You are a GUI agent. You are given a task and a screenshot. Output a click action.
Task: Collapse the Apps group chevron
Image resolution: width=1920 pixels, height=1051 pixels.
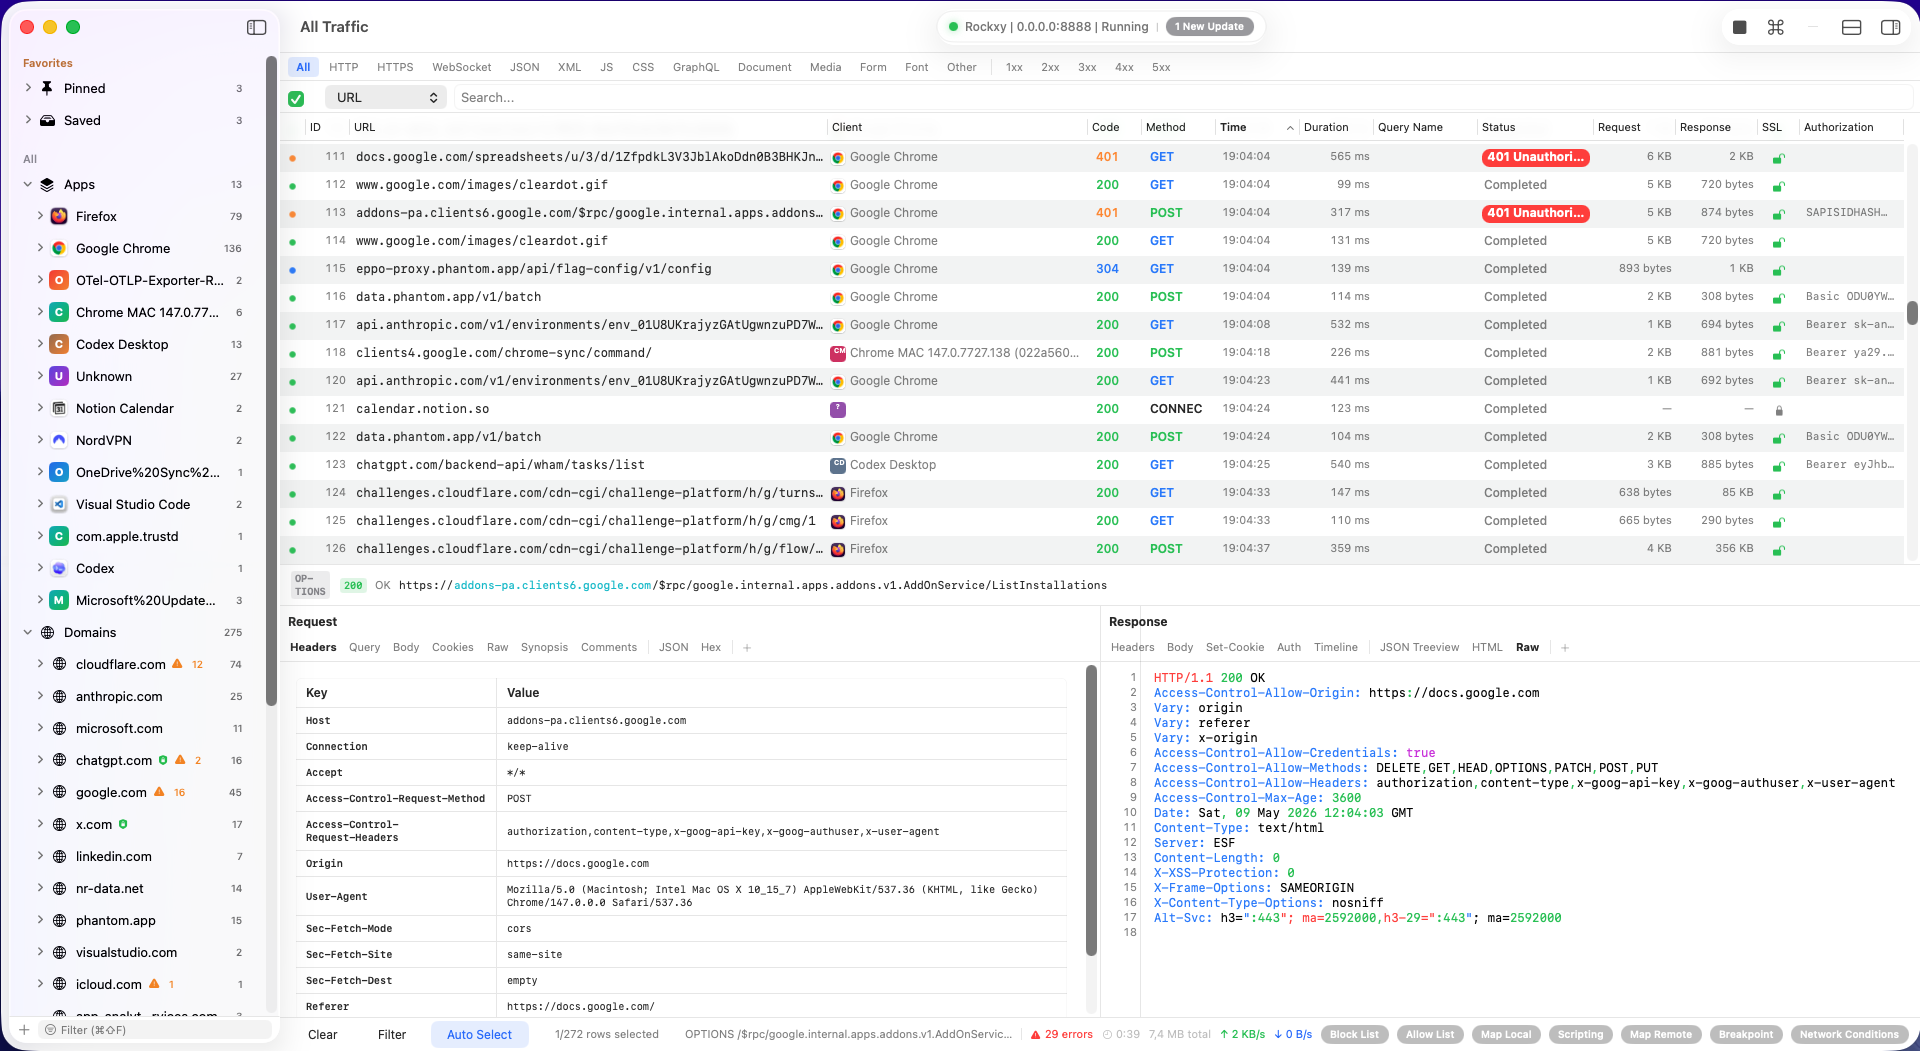[28, 184]
